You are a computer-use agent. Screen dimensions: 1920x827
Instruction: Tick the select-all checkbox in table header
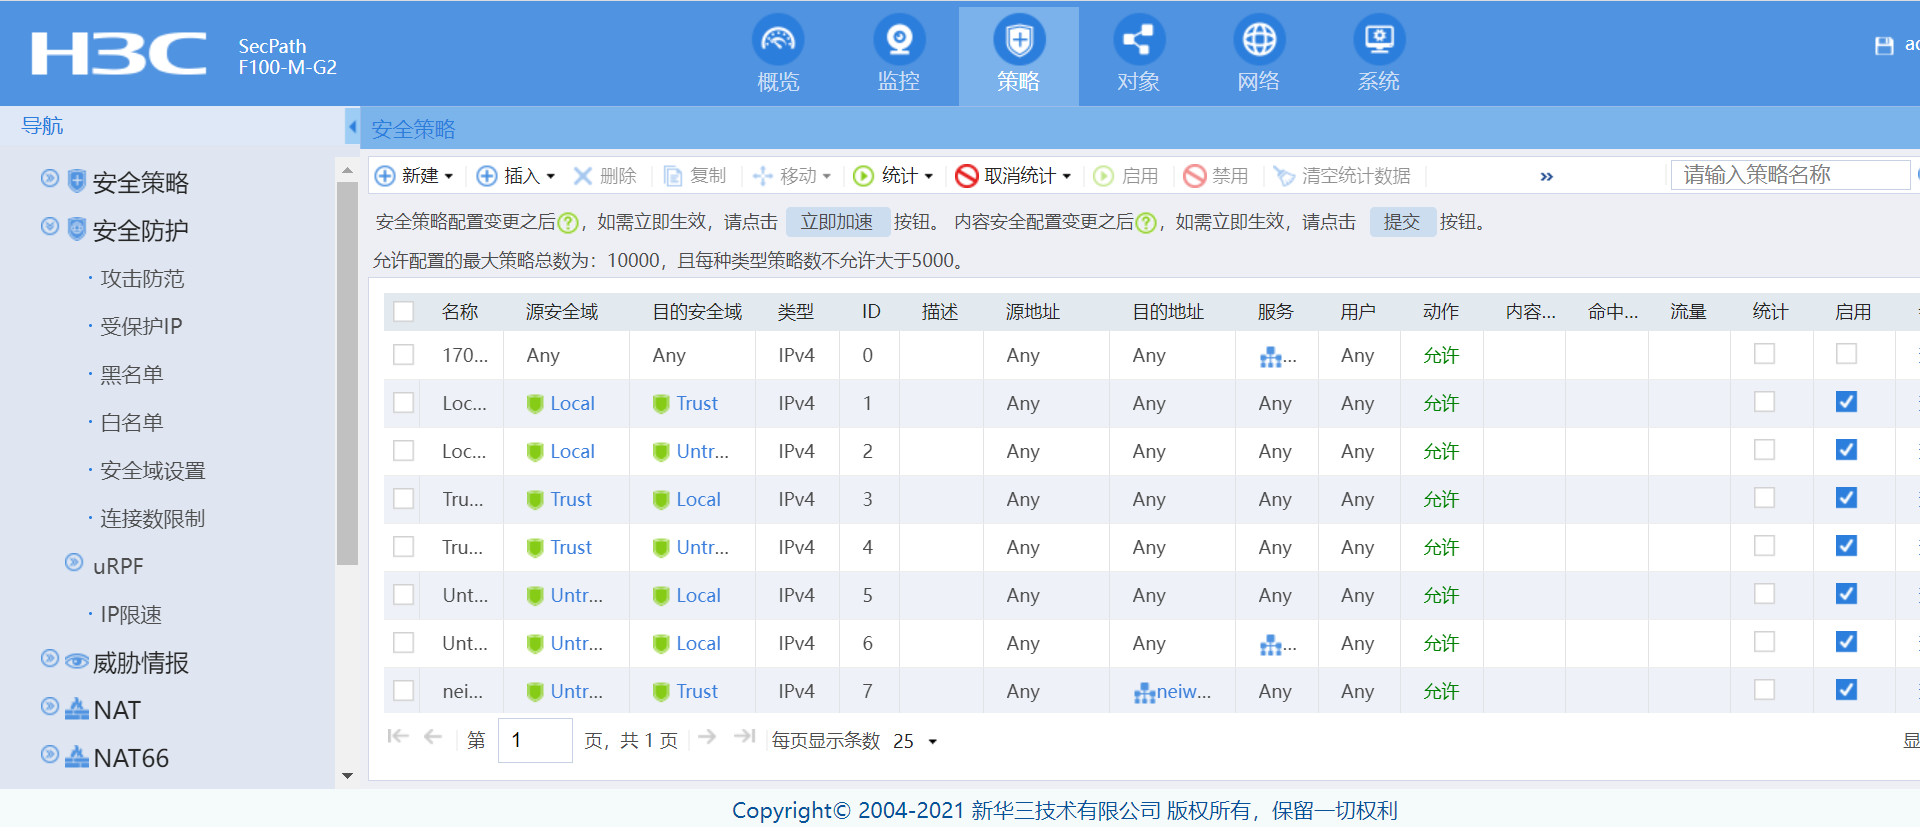[404, 312]
